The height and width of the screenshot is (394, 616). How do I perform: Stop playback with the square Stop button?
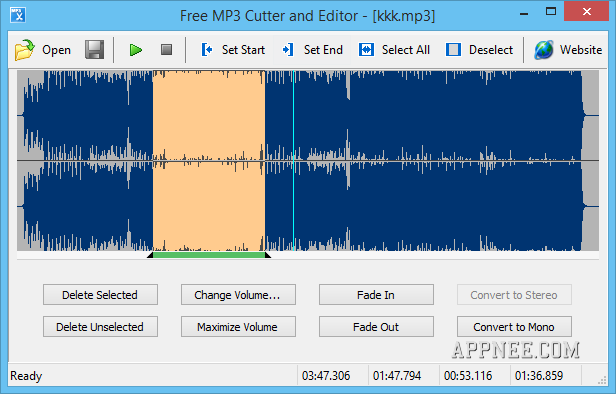[167, 49]
